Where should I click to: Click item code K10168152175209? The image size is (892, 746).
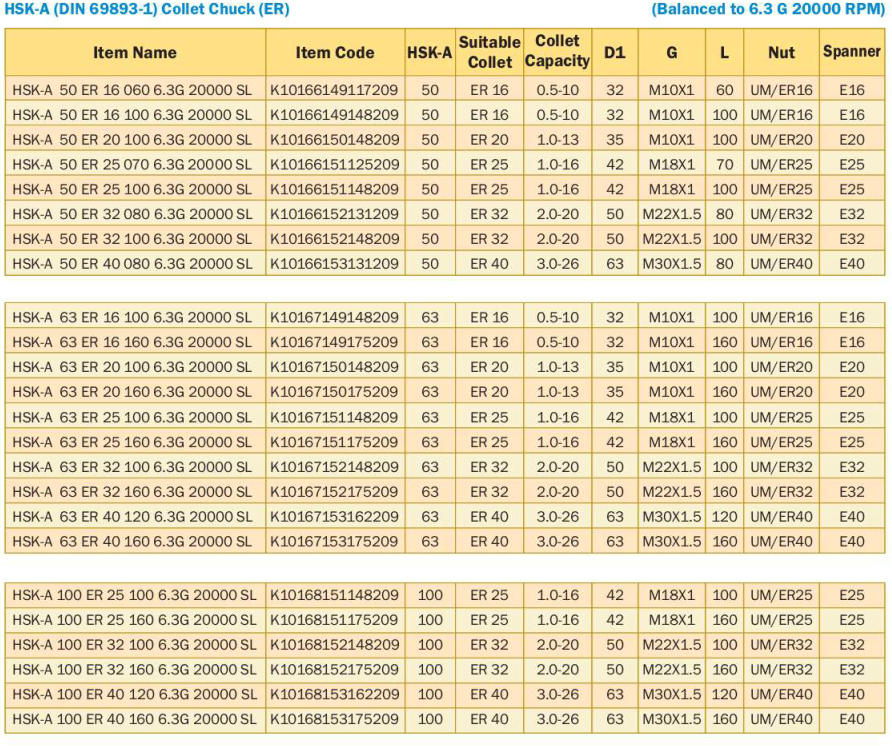click(334, 669)
